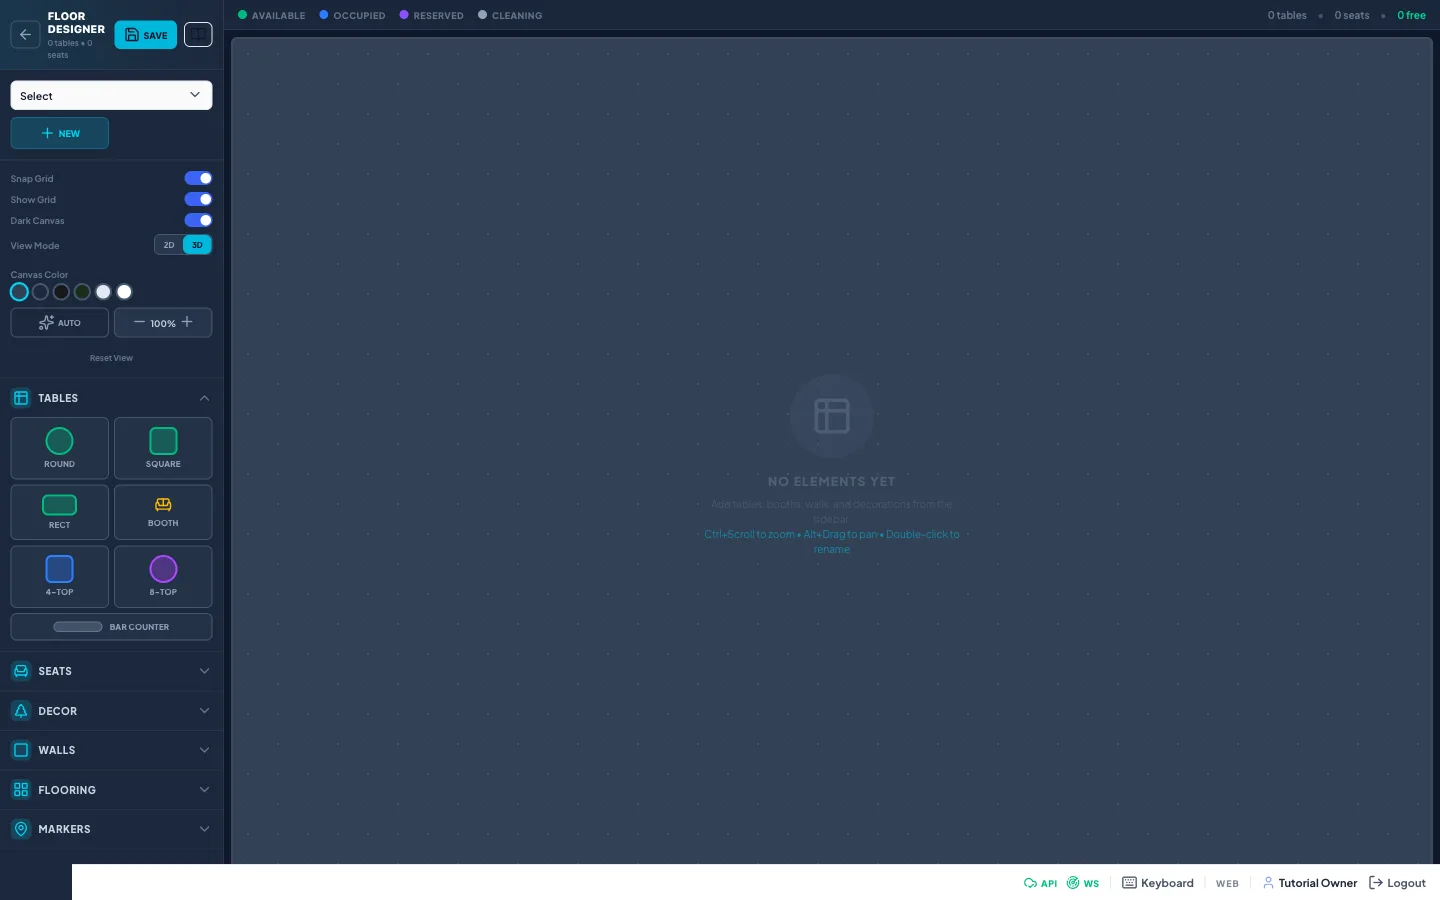The image size is (1440, 900).
Task: Add a Round table element
Action: tap(59, 448)
